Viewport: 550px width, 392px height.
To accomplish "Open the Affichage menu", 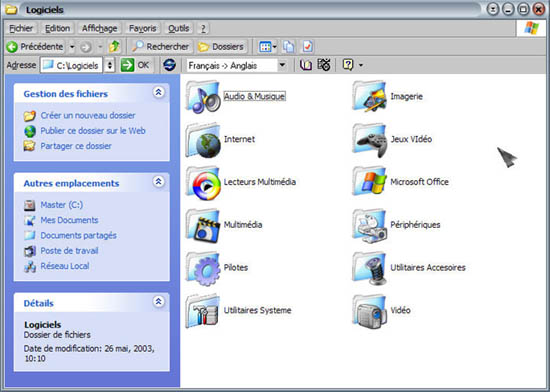I will pyautogui.click(x=100, y=28).
